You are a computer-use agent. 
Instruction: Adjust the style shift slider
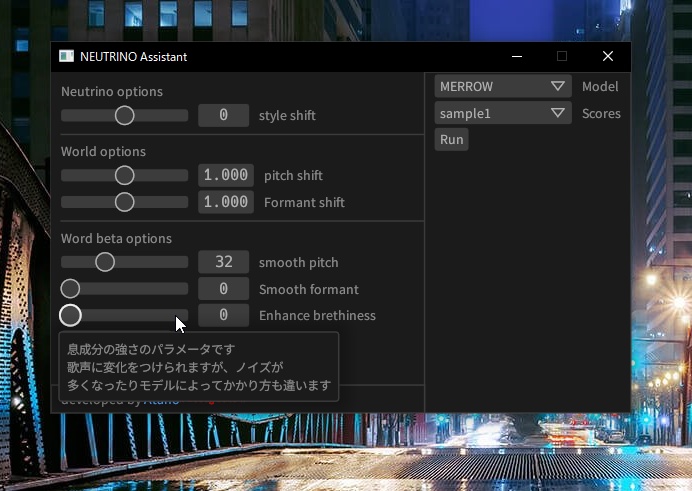pos(124,115)
